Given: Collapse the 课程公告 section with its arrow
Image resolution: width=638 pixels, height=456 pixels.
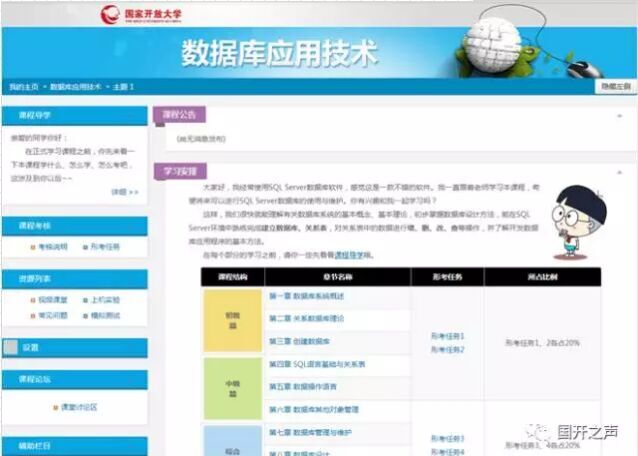Looking at the screenshot, I should click(x=621, y=115).
